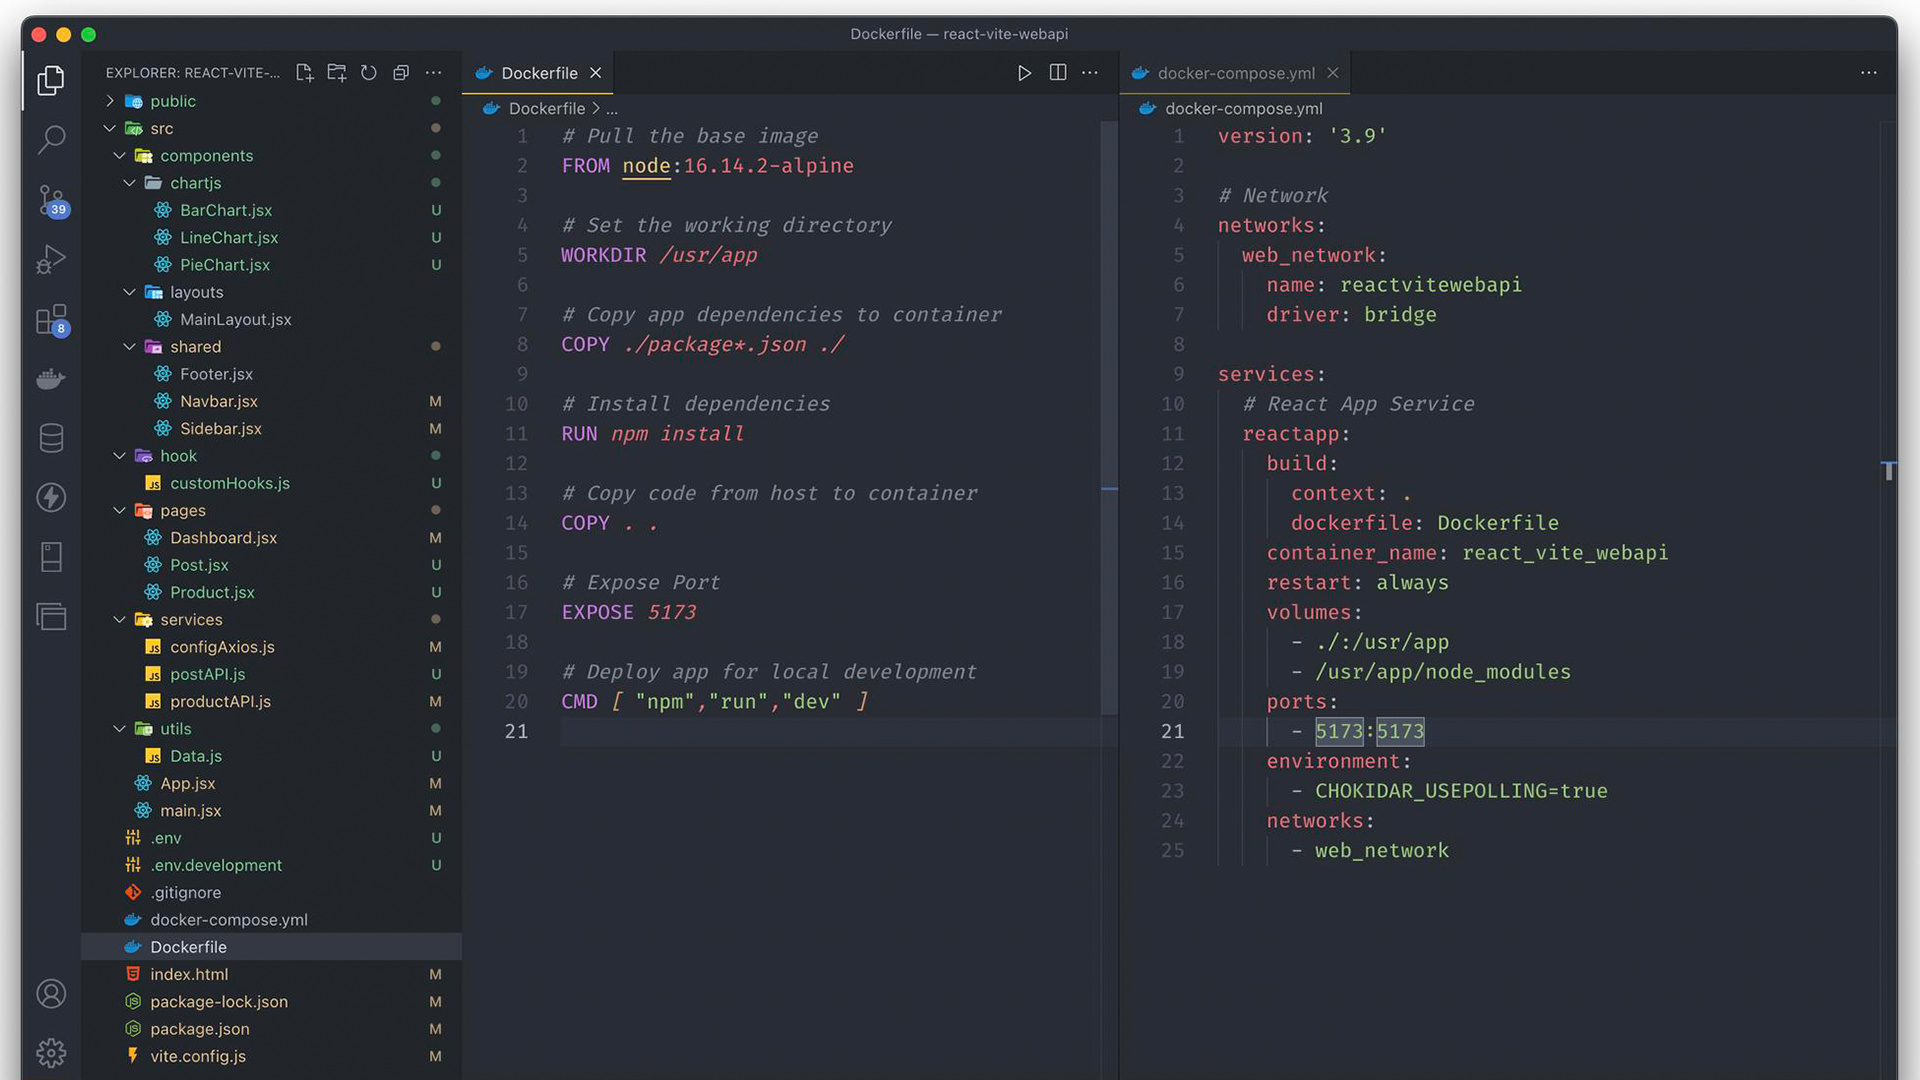Click the run button in editor toolbar
Viewport: 1920px width, 1080px height.
click(x=1025, y=73)
